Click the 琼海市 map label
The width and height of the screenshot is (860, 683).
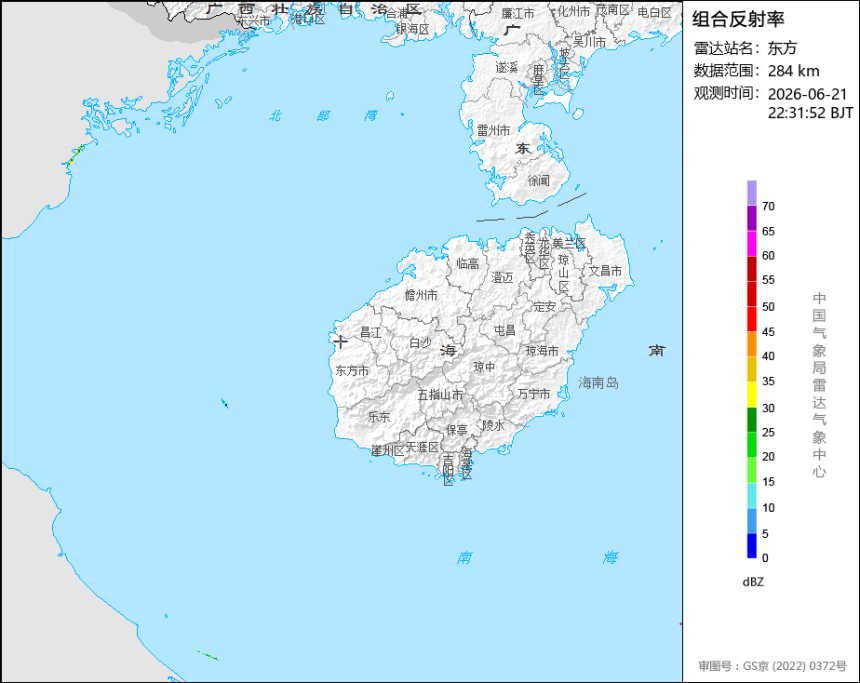pyautogui.click(x=542, y=351)
